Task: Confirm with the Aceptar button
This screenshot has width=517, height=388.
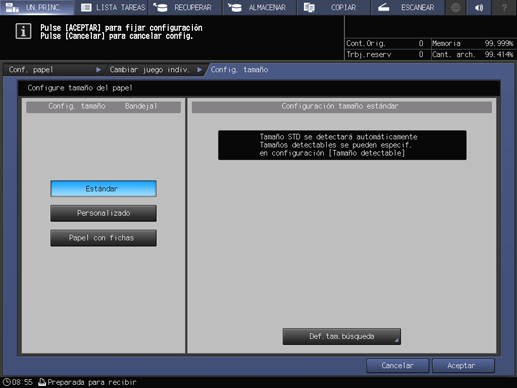Action: tap(463, 366)
